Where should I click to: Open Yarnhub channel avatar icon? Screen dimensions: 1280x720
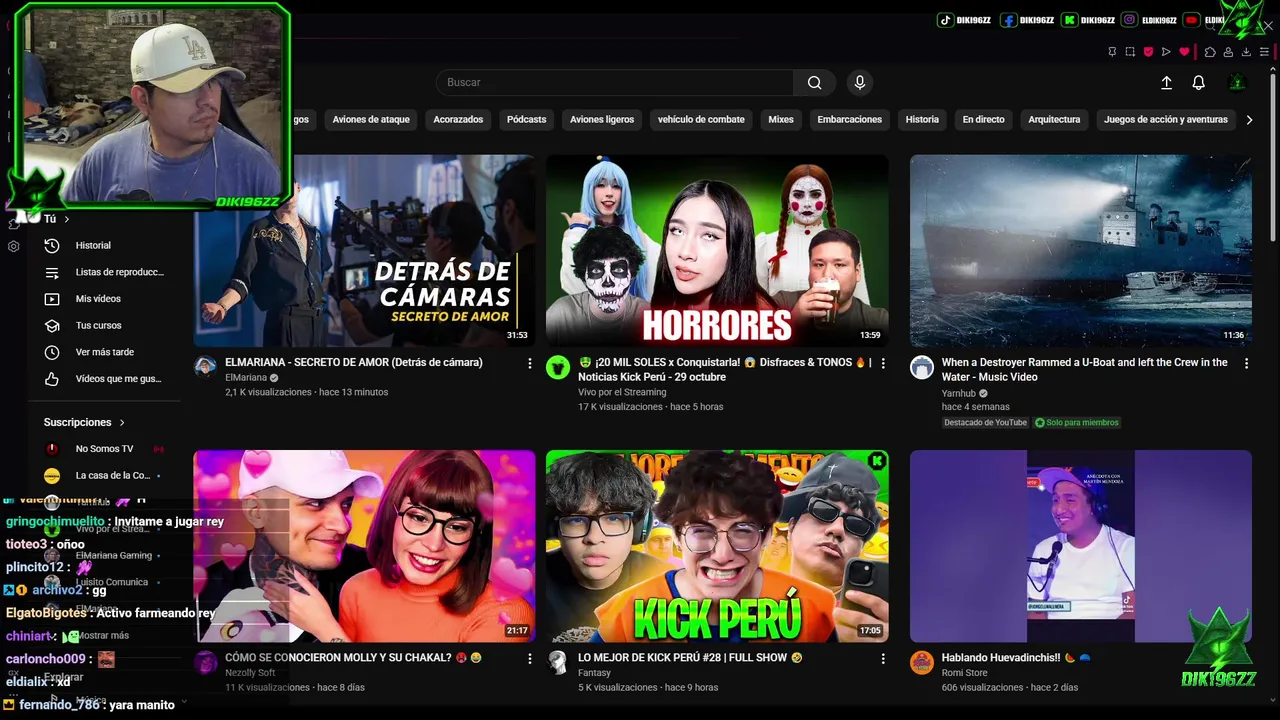pos(921,366)
